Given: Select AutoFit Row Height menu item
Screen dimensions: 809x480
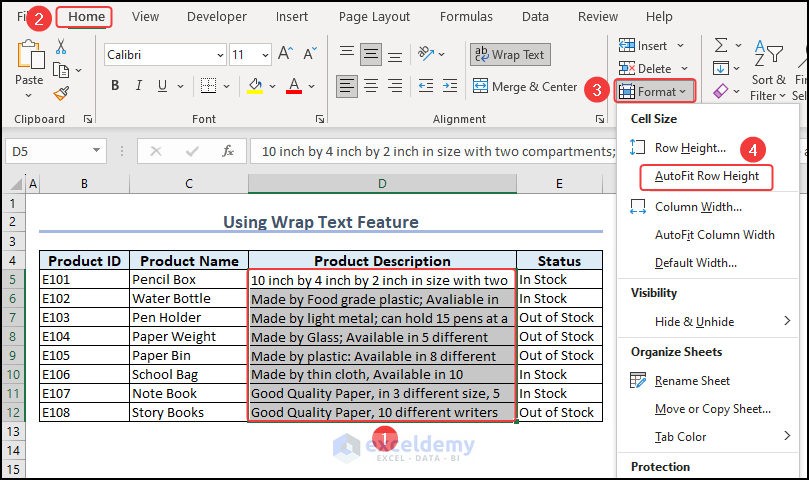Looking at the screenshot, I should click(x=706, y=176).
